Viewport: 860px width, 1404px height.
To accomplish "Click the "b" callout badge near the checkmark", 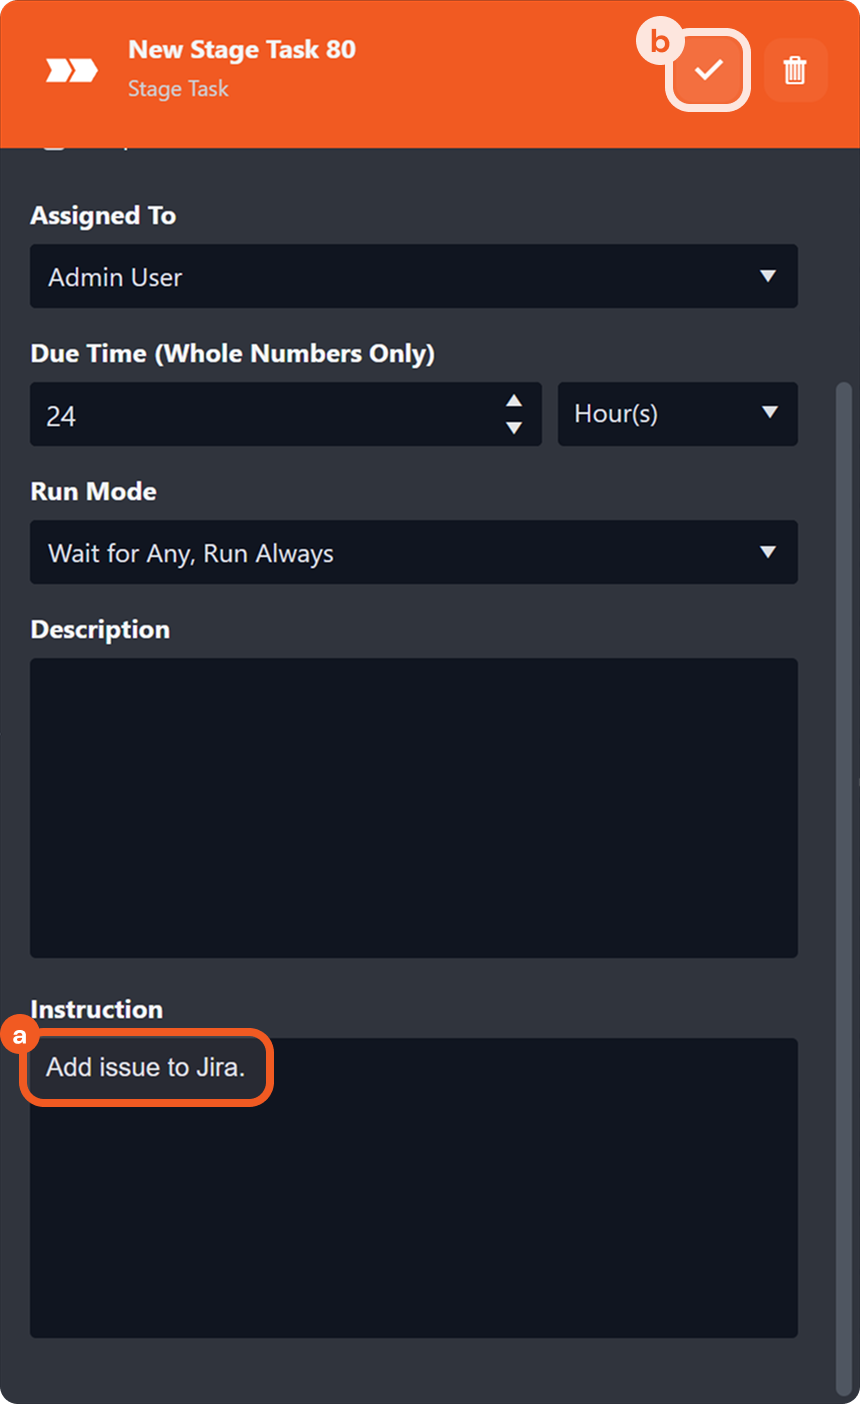I will 660,42.
